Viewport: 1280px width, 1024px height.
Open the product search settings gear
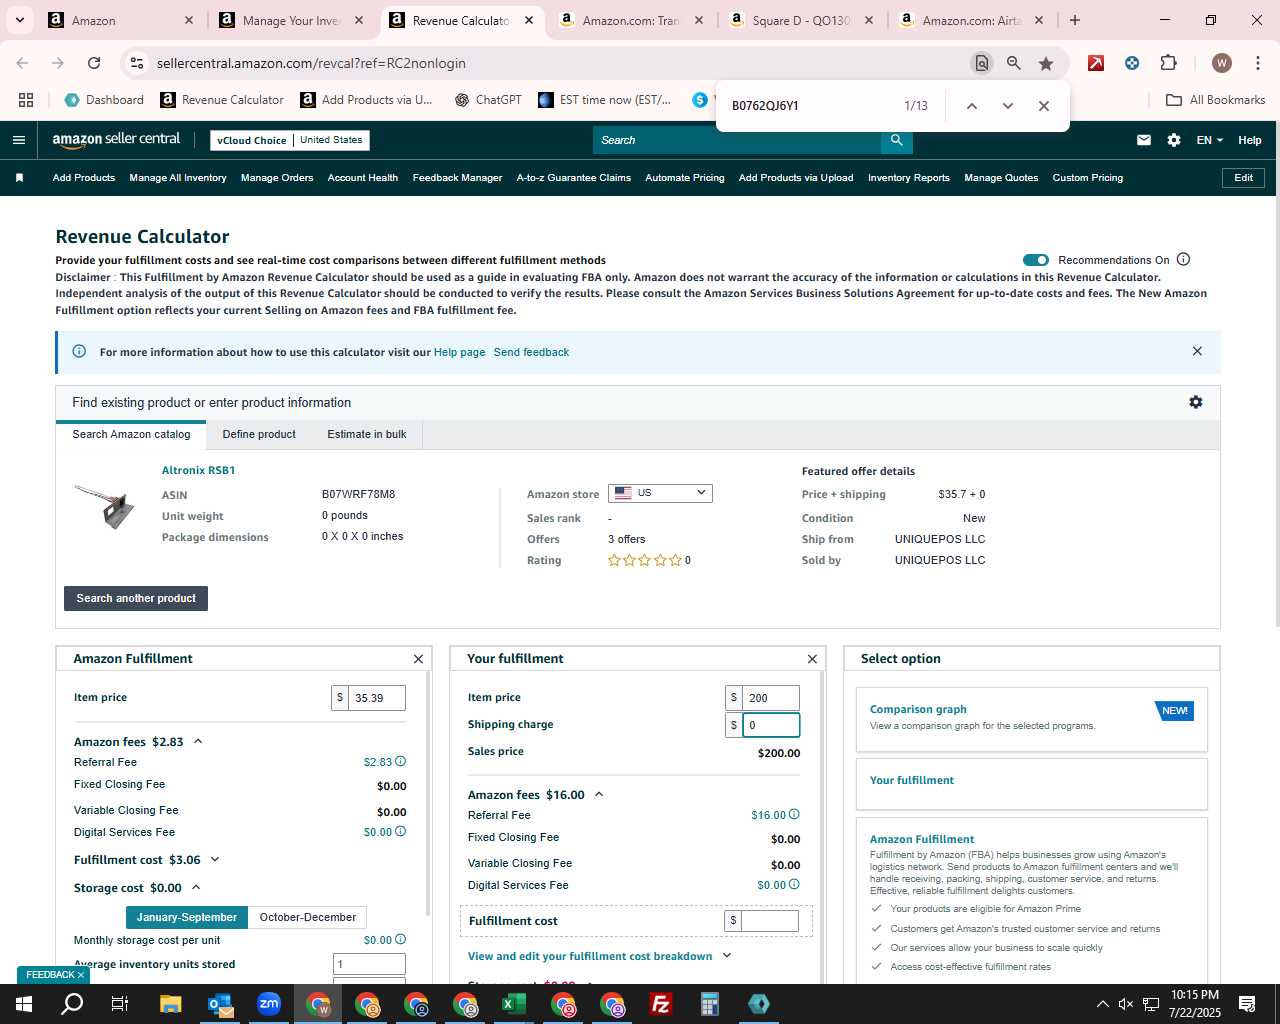(x=1195, y=402)
